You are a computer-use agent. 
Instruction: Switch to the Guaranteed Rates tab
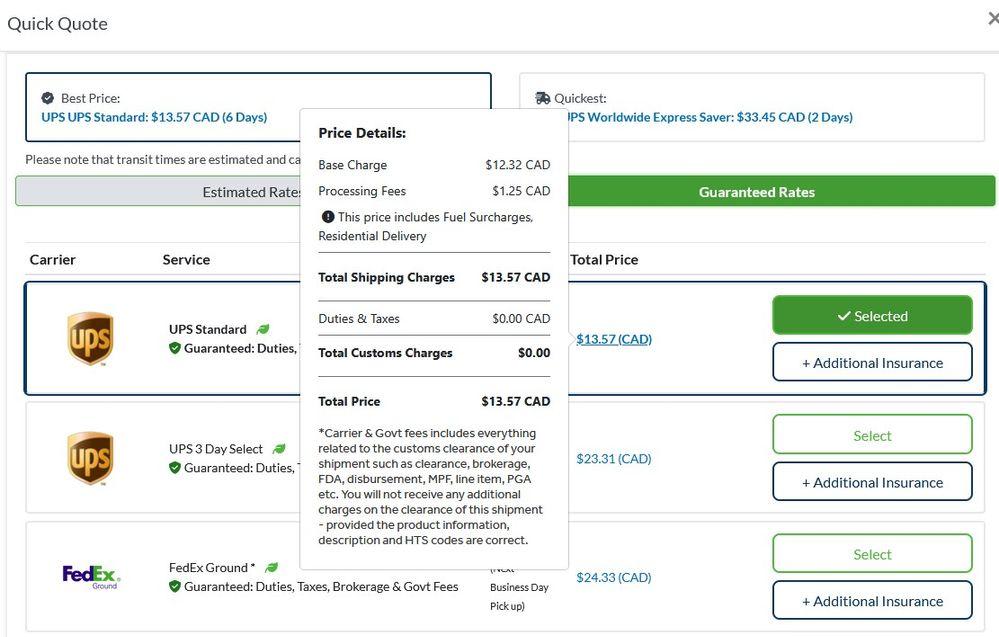781,192
